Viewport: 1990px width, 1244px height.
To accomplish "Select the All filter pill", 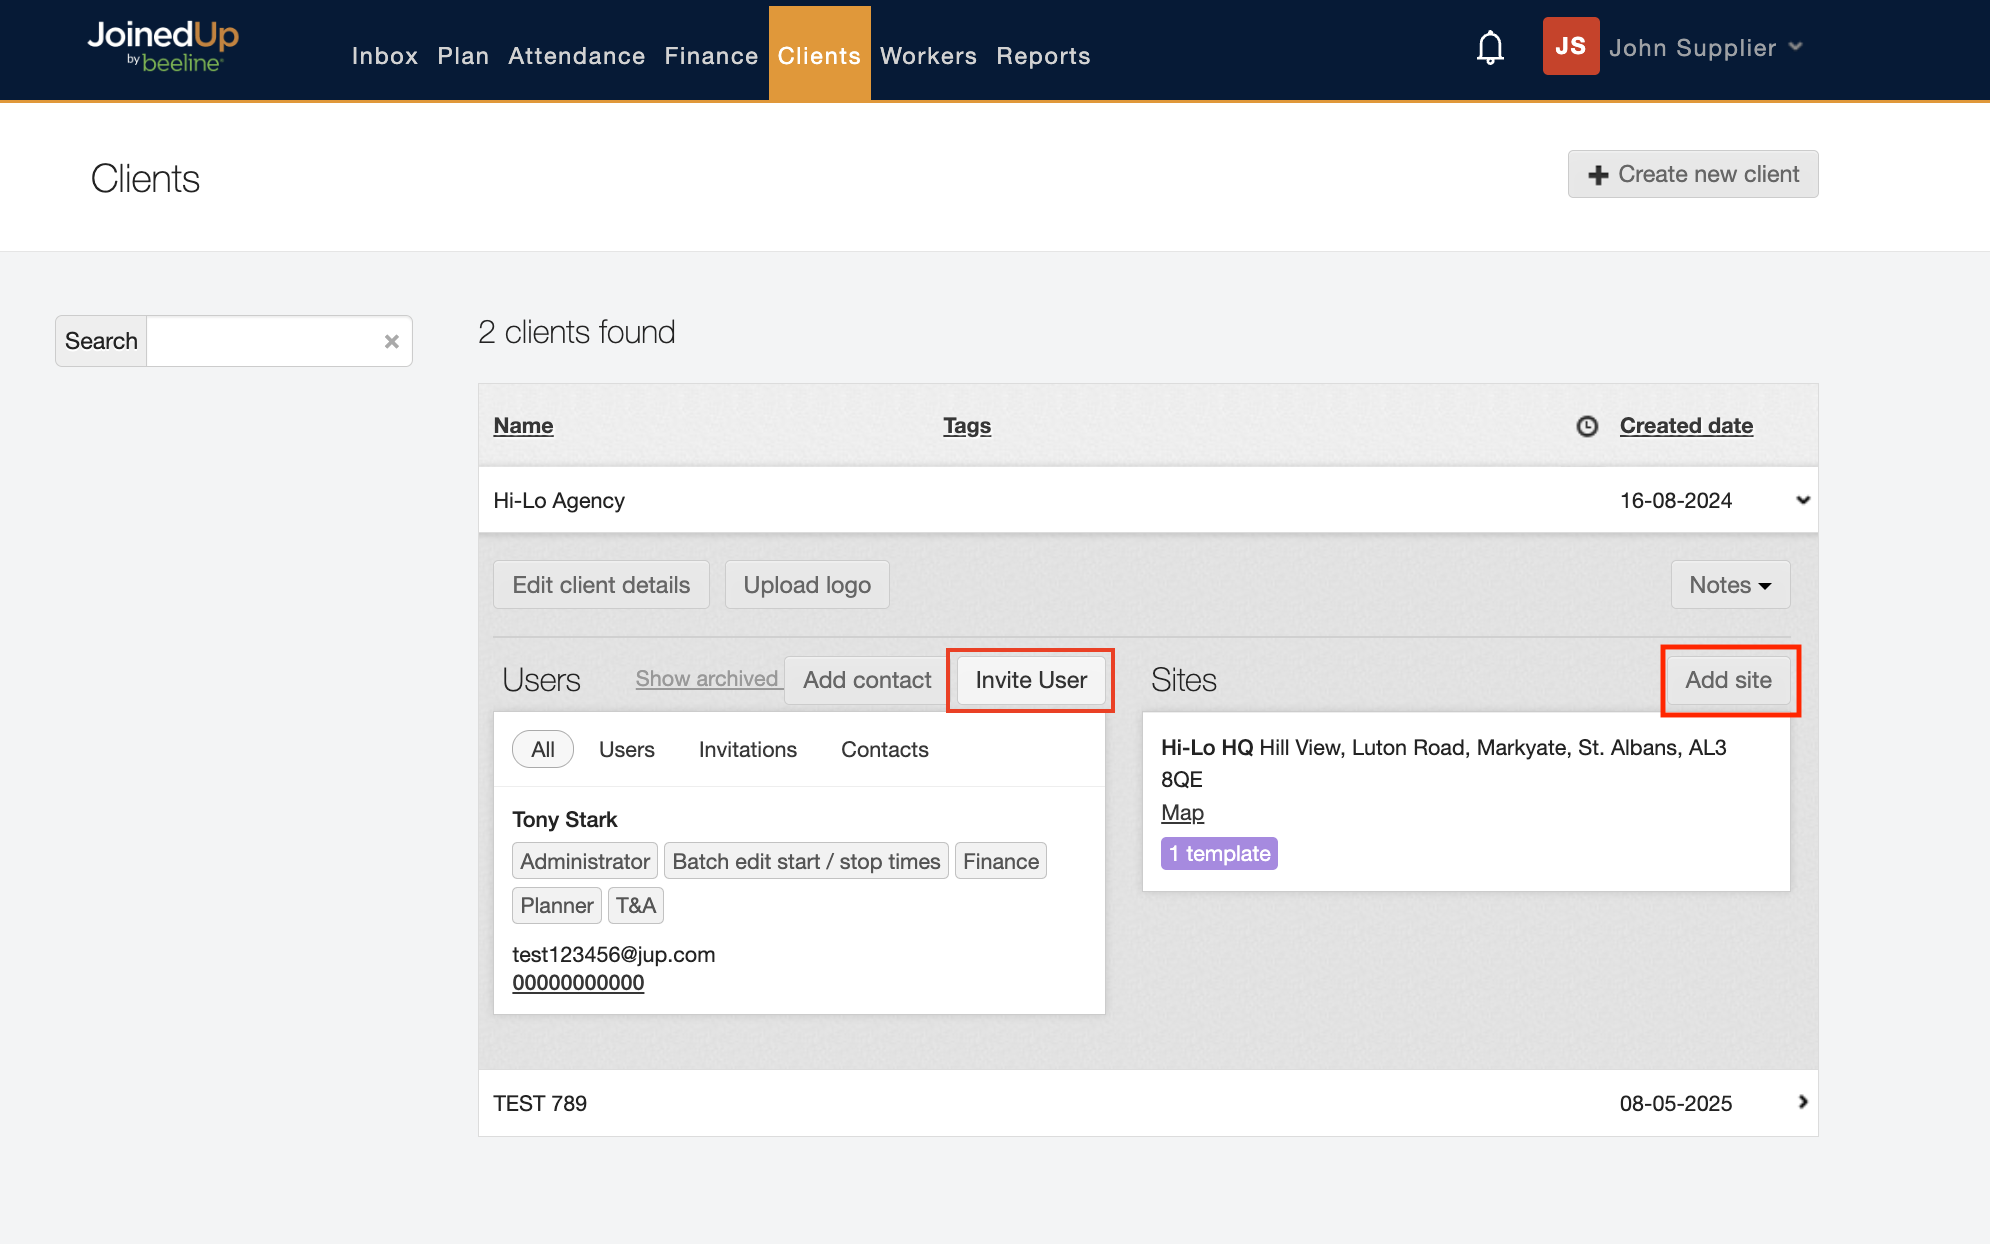I will pos(542,749).
